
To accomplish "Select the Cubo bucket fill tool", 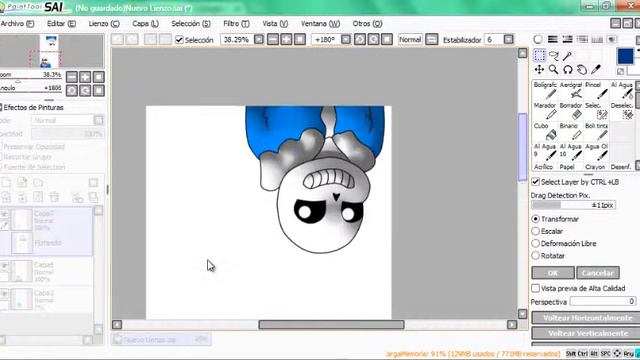I will tap(545, 131).
